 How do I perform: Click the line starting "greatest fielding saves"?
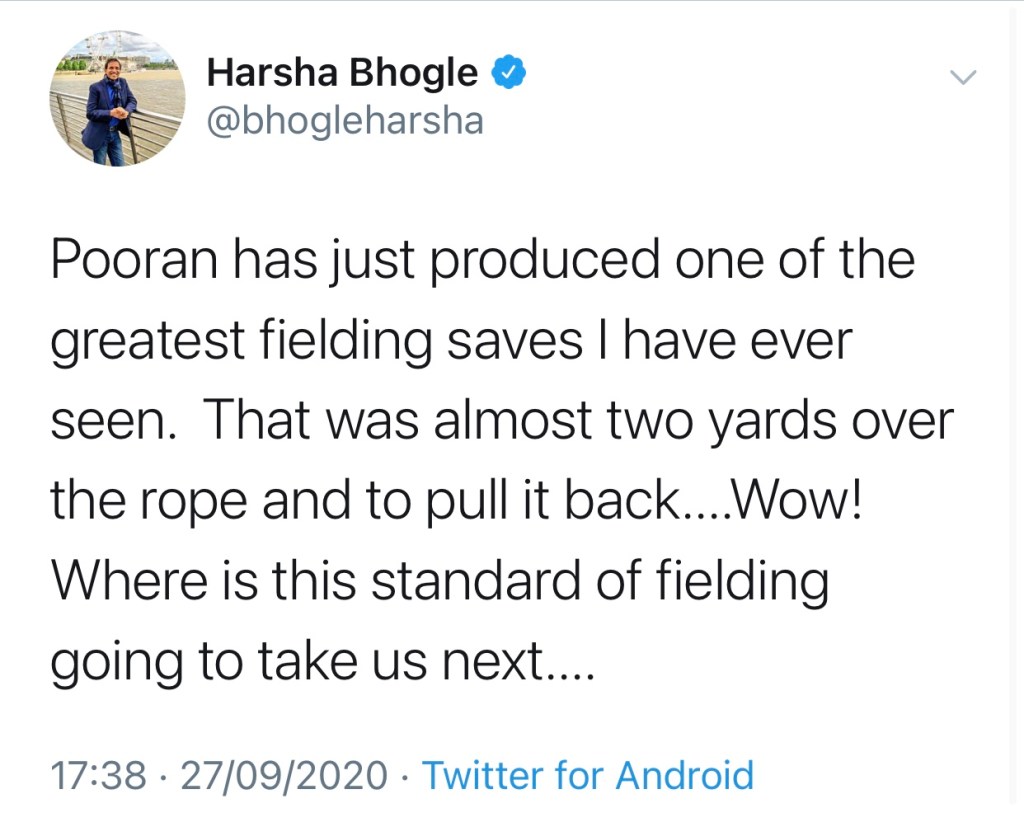[450, 341]
